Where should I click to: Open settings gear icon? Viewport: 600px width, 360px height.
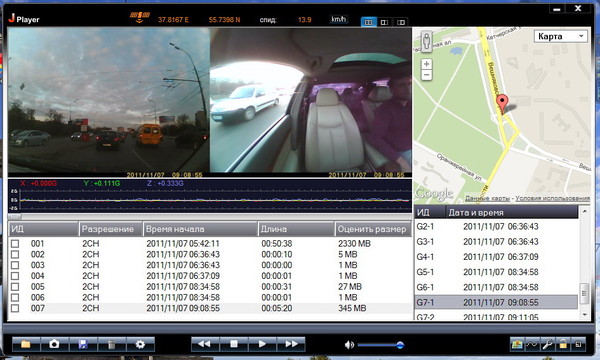tap(140, 344)
